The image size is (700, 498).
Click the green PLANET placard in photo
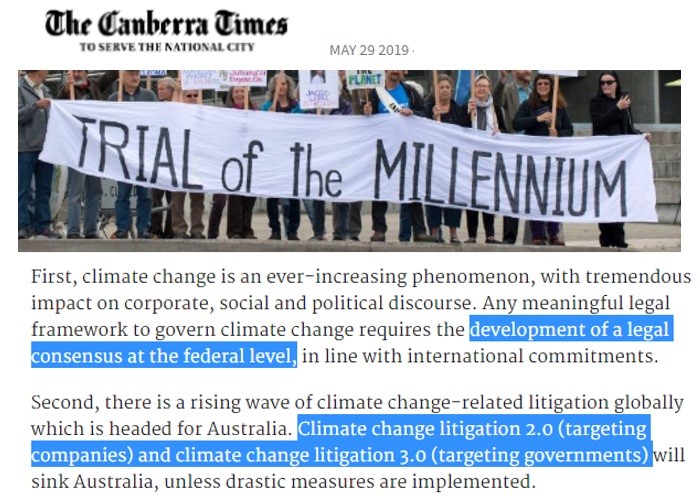tap(365, 79)
